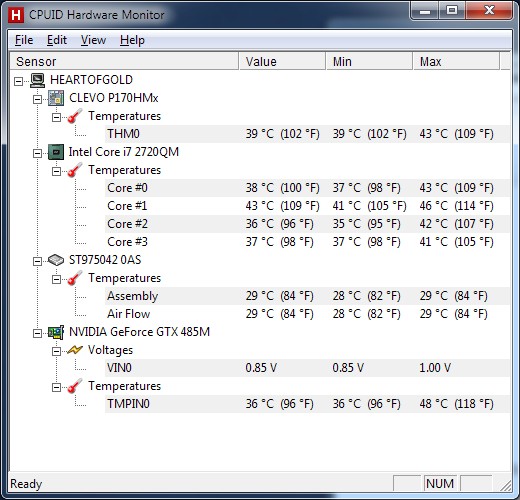Select the Core #3 row
The width and height of the screenshot is (520, 500).
(307, 242)
